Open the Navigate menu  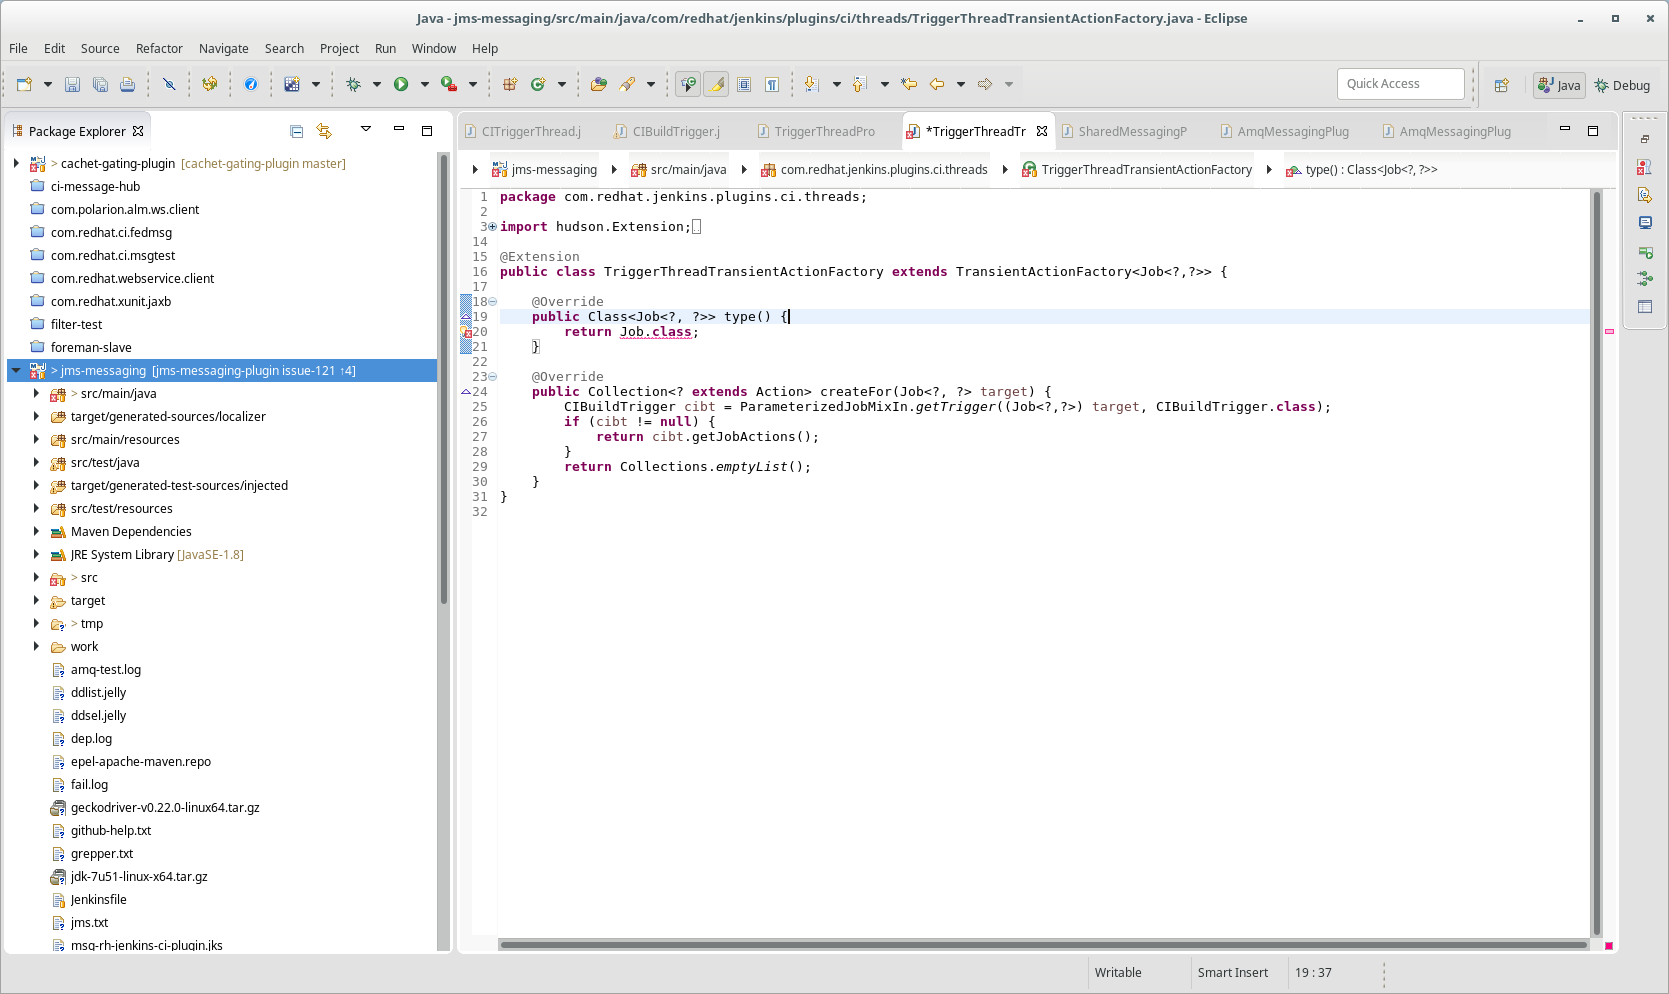point(224,48)
